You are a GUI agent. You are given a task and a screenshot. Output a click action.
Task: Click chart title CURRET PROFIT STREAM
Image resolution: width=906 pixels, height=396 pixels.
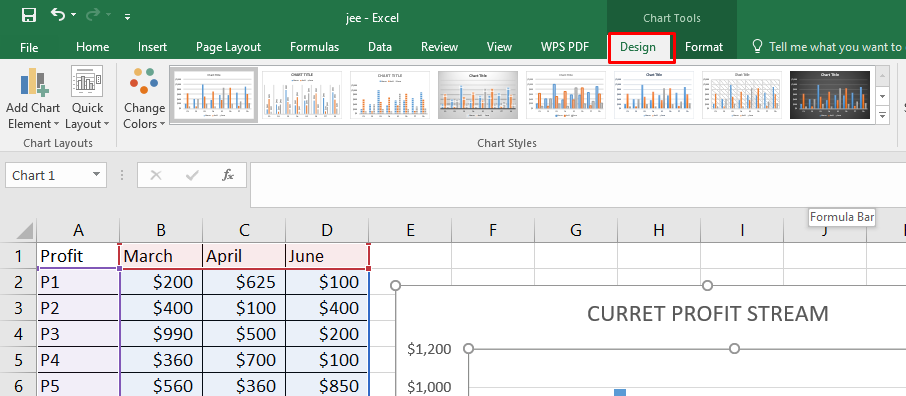coord(707,314)
